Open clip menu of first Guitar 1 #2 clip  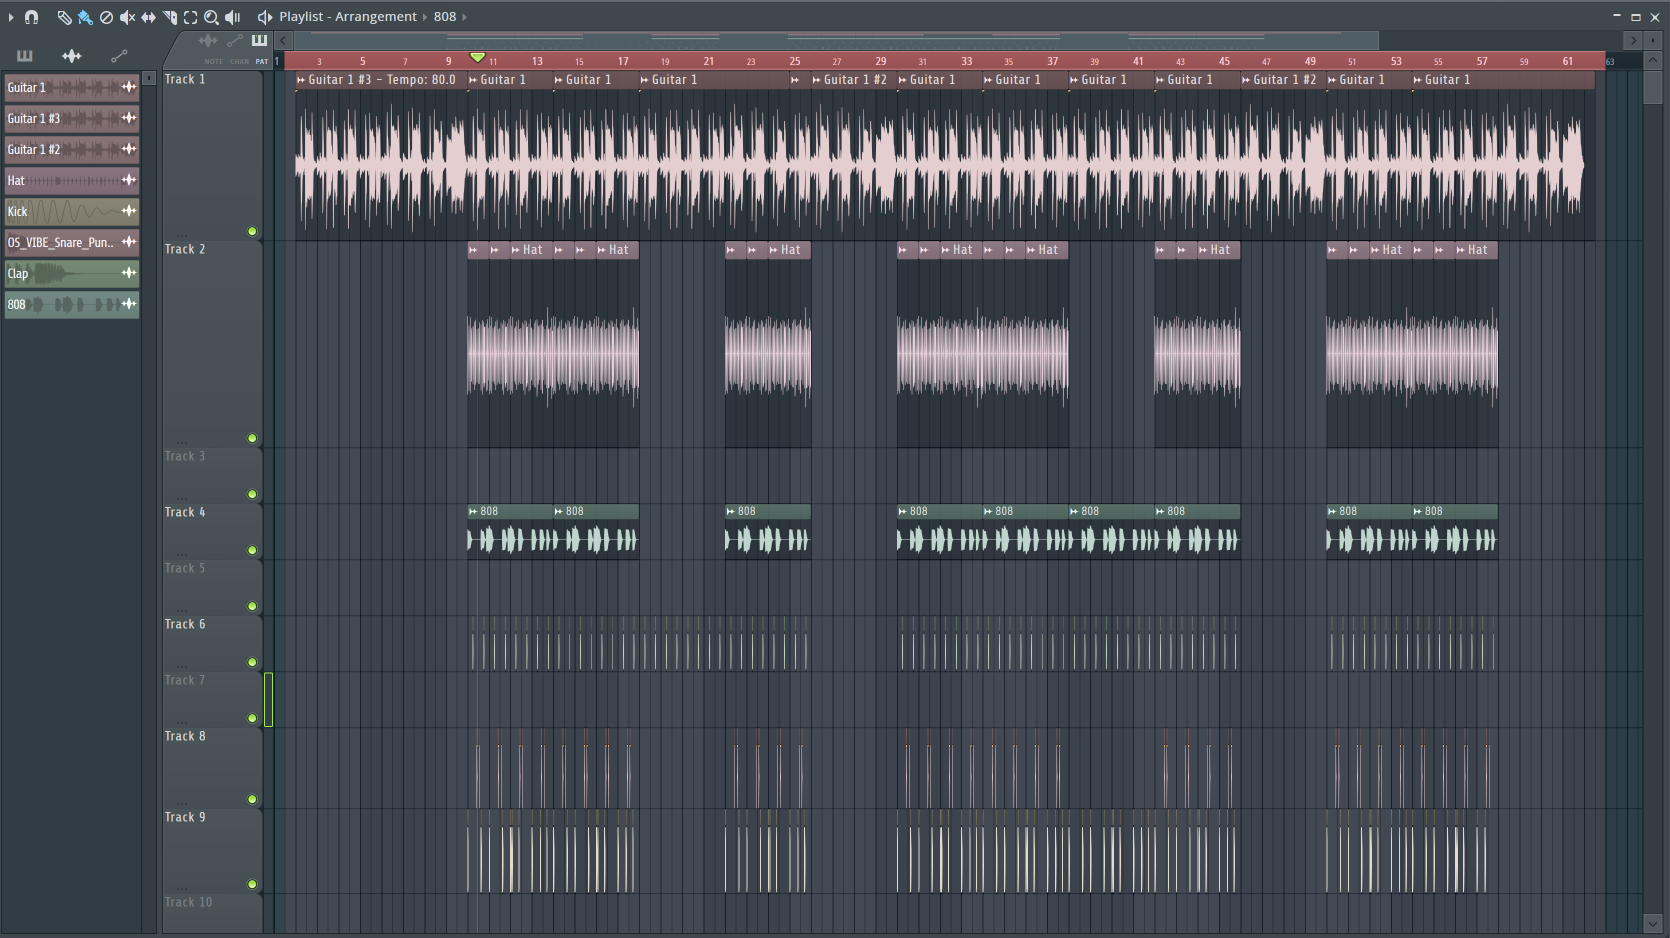[x=816, y=80]
